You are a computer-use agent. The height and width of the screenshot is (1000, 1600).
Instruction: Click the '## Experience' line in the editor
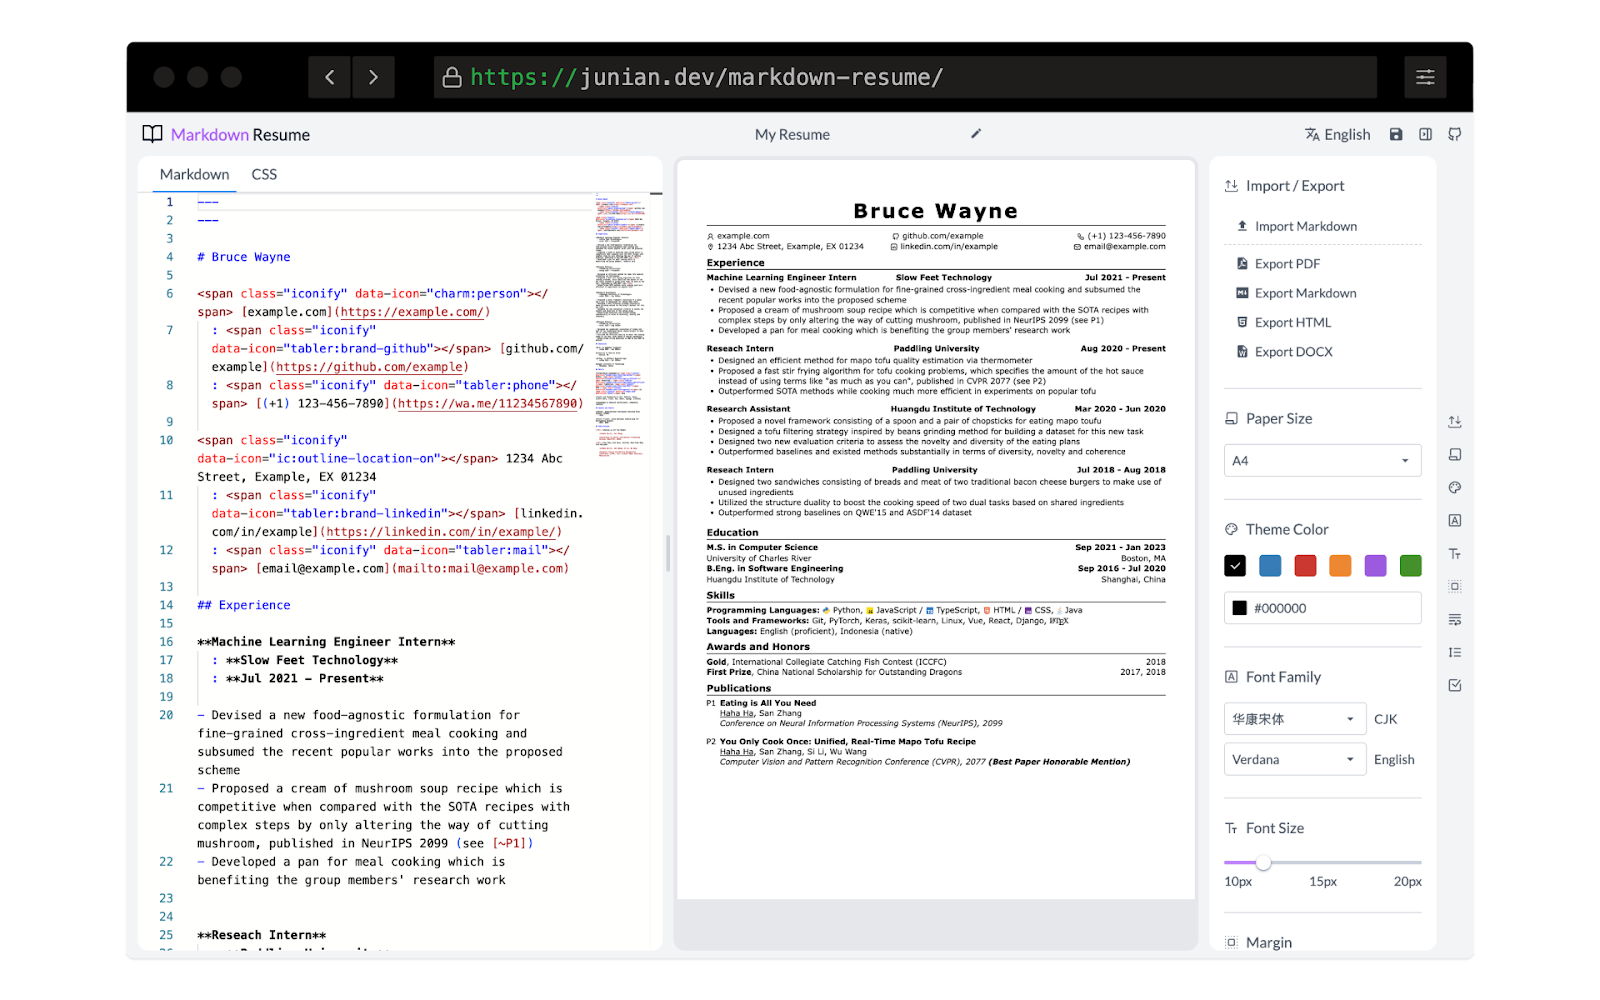(244, 605)
